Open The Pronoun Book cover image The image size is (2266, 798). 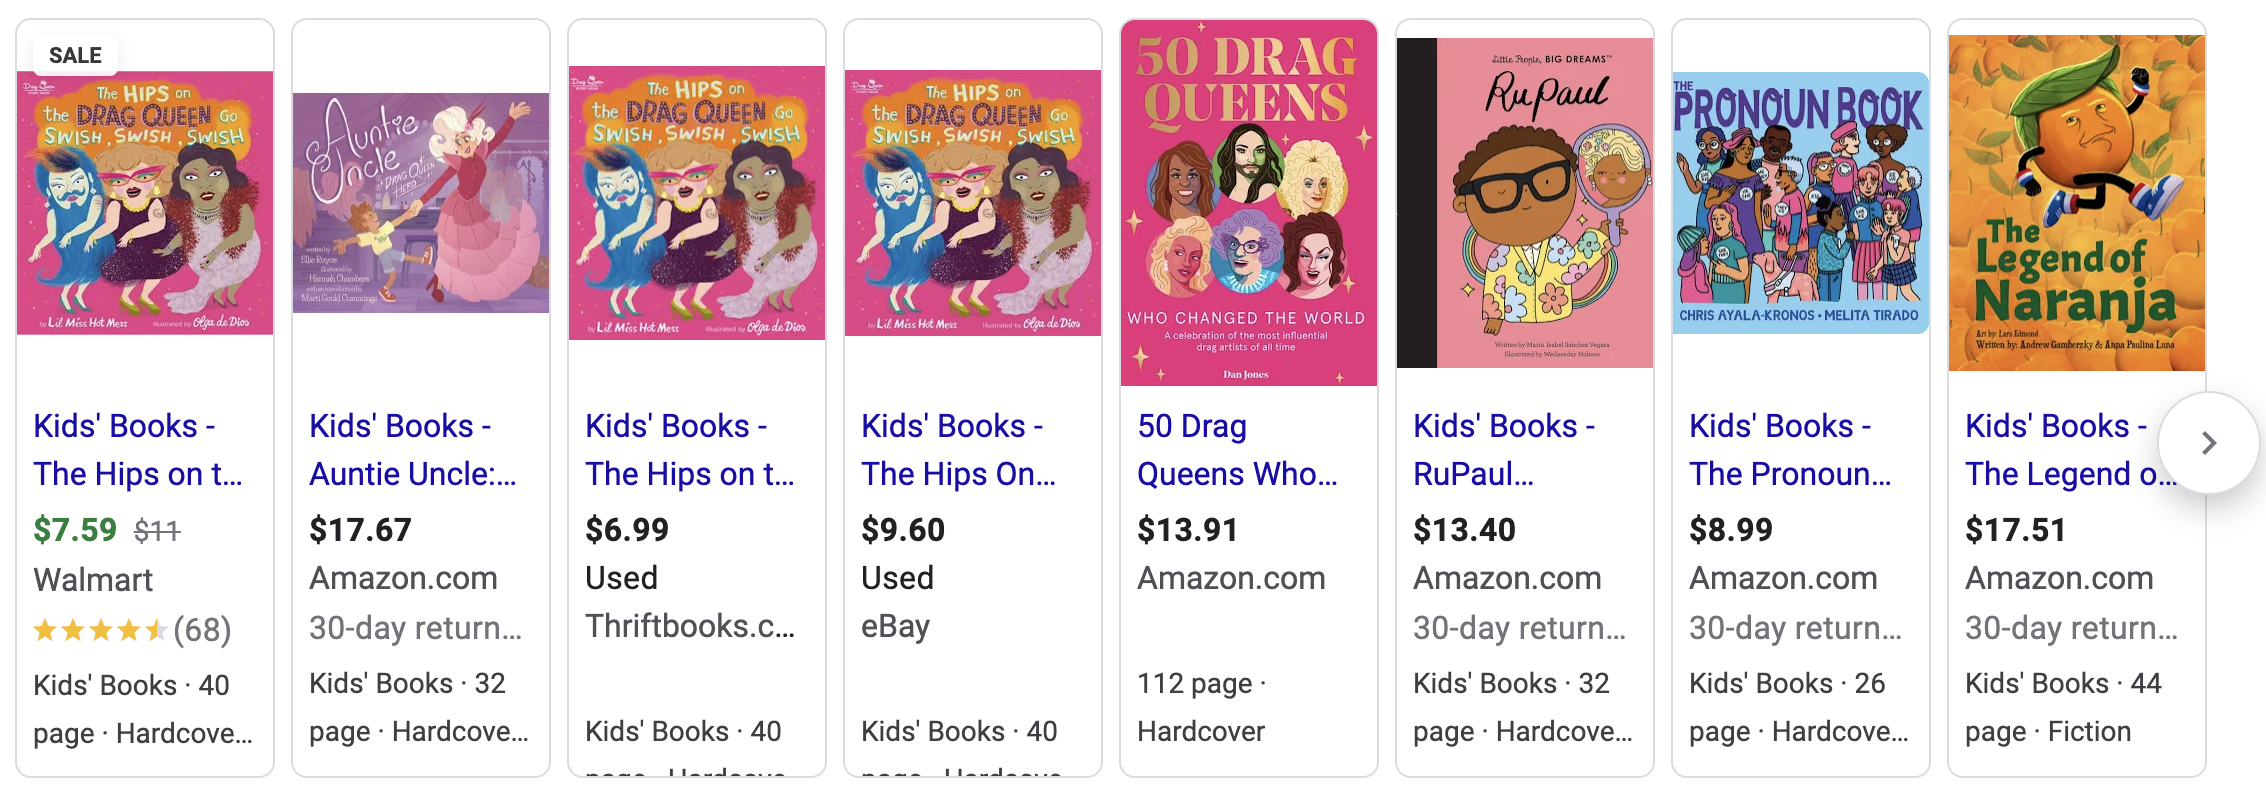coord(1801,203)
